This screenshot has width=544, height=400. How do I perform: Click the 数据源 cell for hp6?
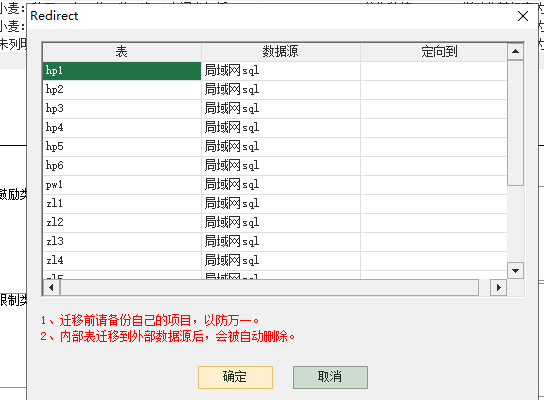(280, 165)
